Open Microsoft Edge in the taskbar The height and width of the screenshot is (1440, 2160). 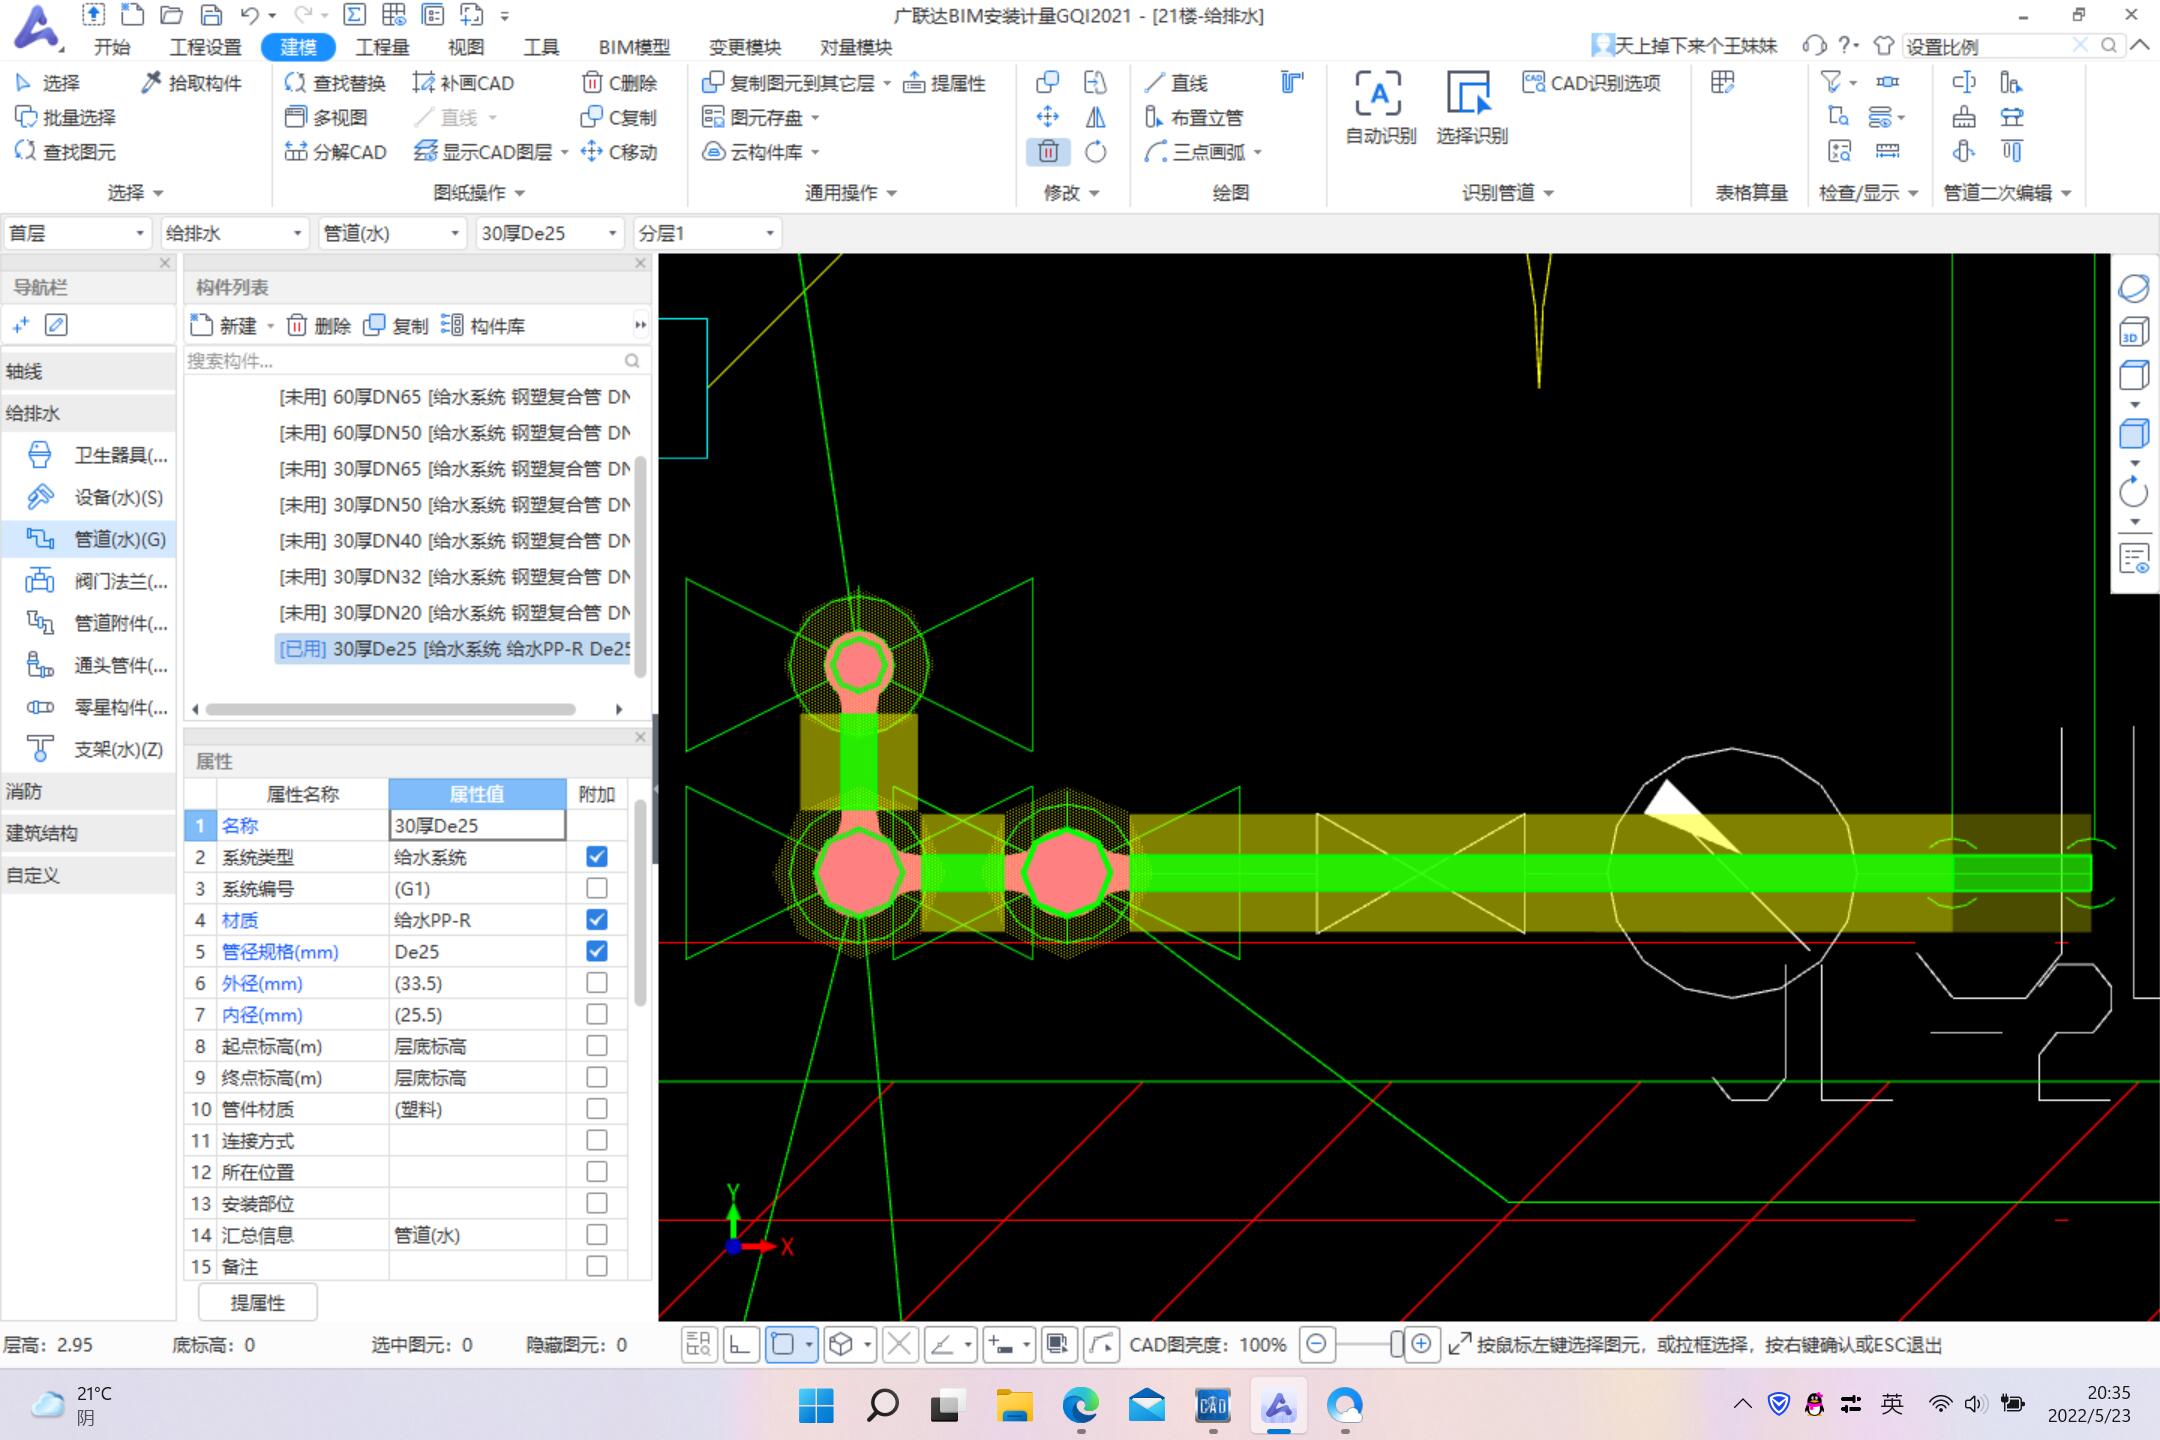tap(1080, 1406)
